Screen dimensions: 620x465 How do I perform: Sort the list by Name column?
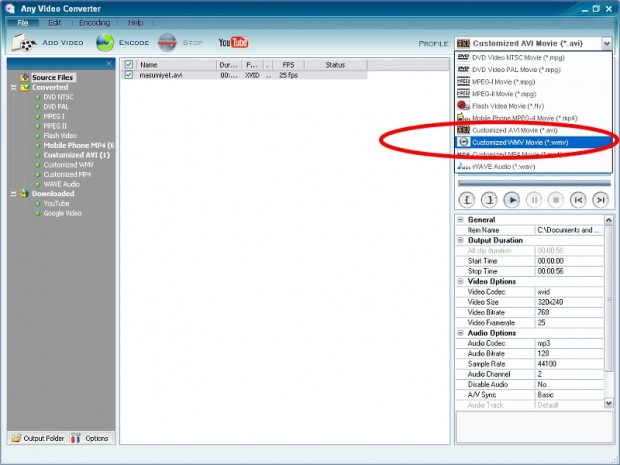click(176, 64)
